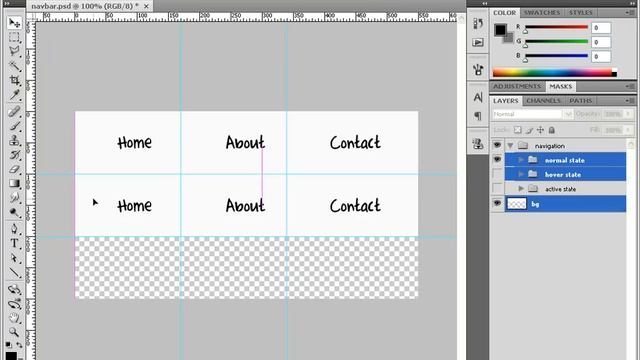Screen dimensions: 640x360
Task: Switch to the Styles tab
Action: tap(580, 13)
